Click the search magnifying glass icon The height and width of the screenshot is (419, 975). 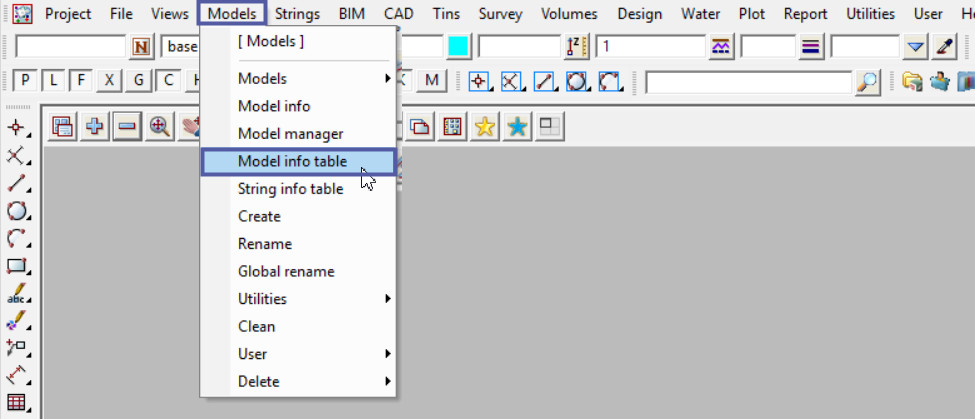(x=868, y=82)
